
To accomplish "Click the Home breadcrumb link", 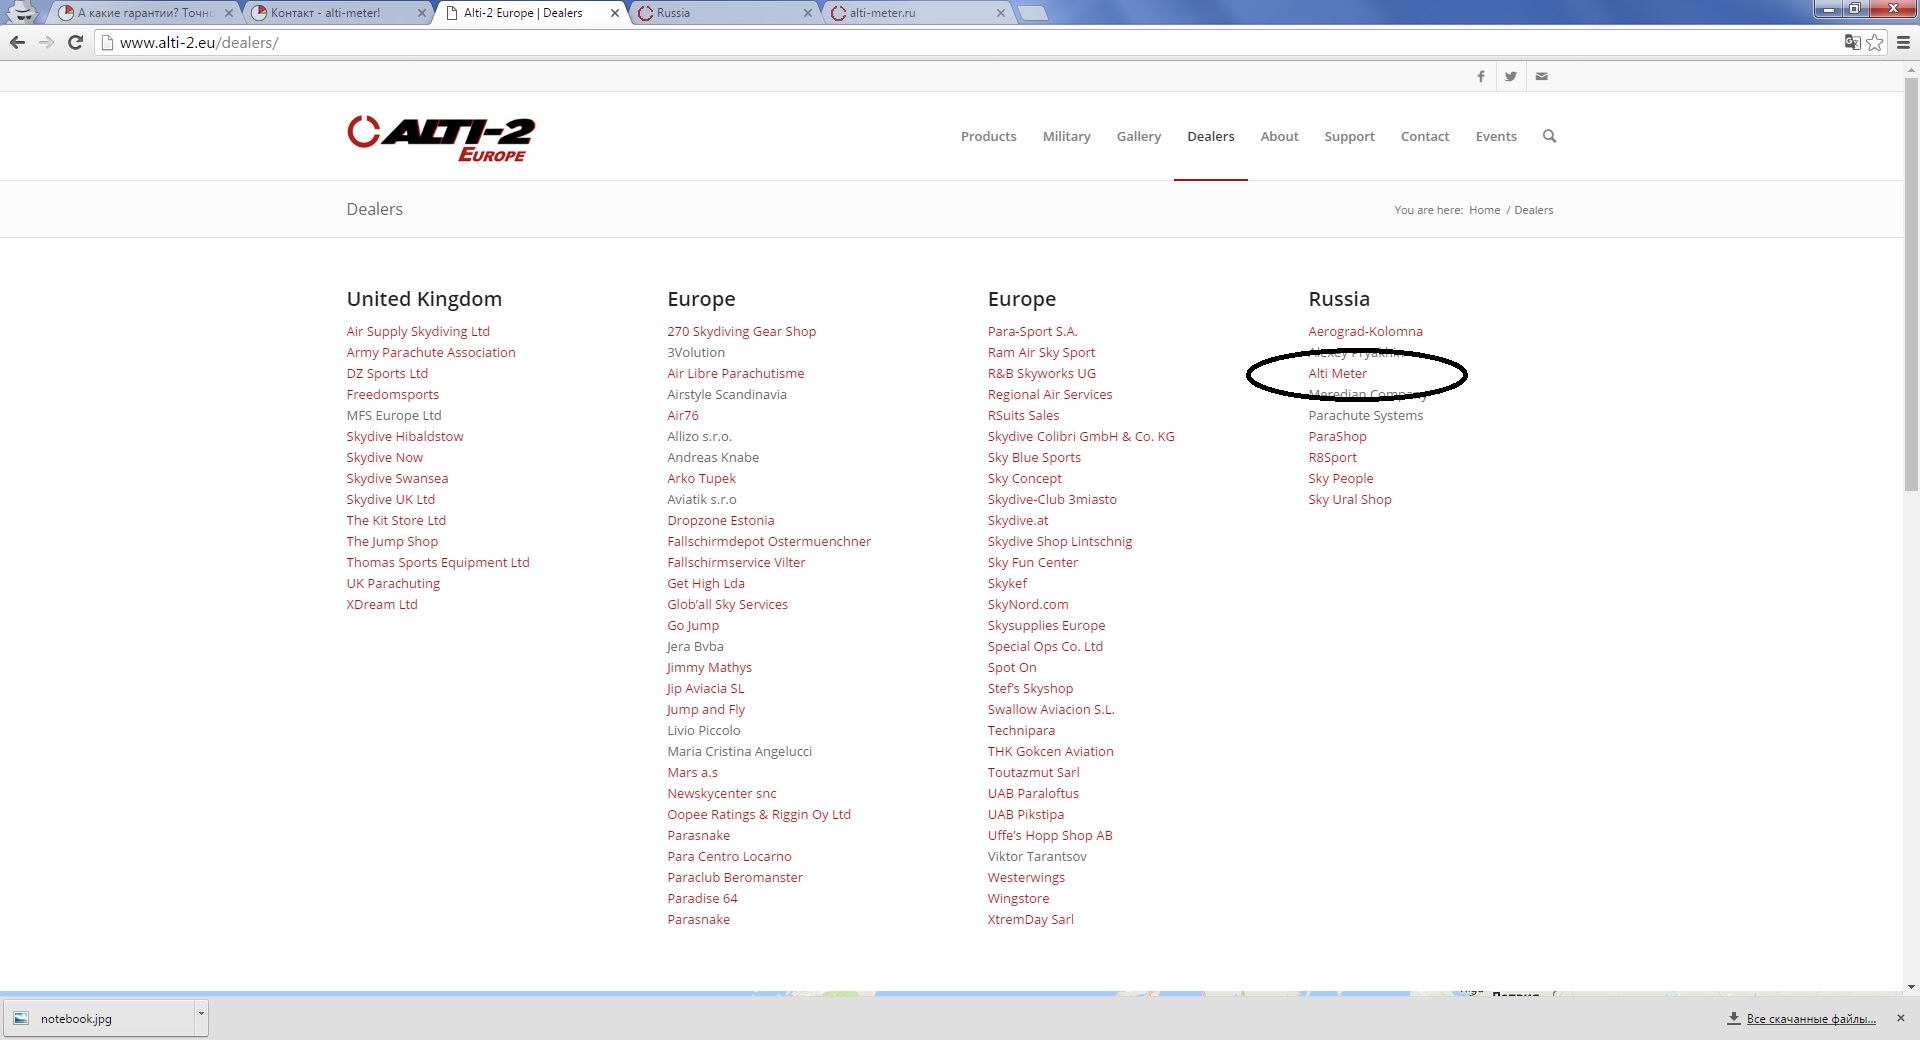I will click(x=1484, y=210).
